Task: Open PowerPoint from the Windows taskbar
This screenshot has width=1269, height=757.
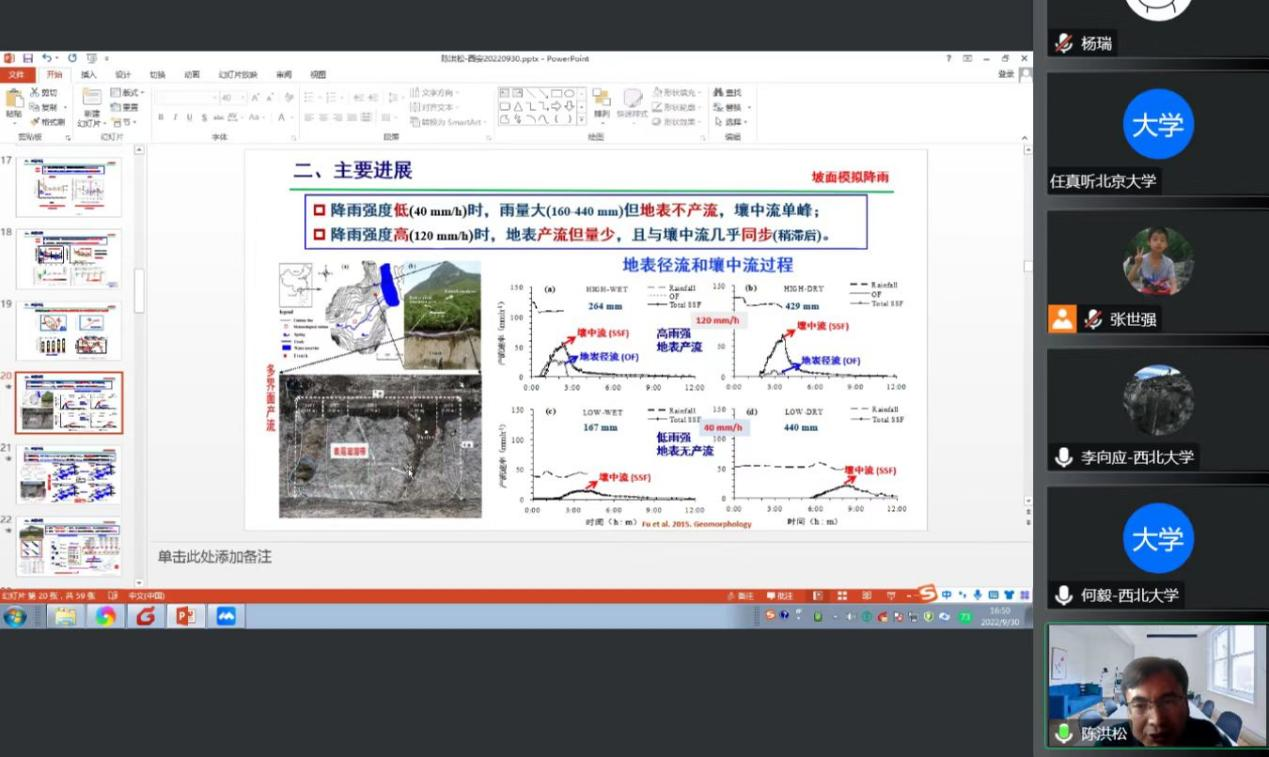Action: click(x=185, y=616)
